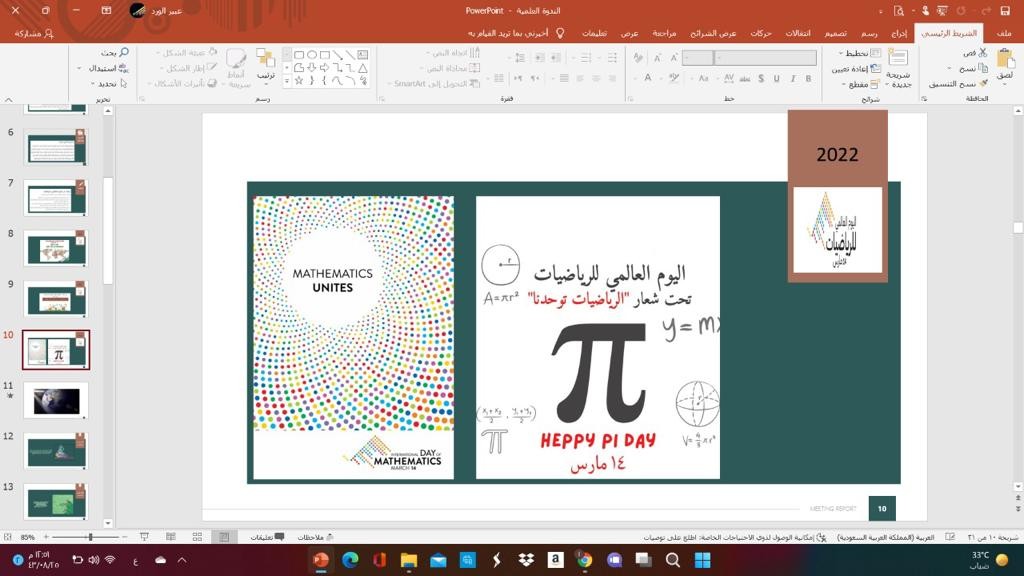Open the font name combo box
This screenshot has height=576, width=1024.
pyautogui.click(x=765, y=58)
